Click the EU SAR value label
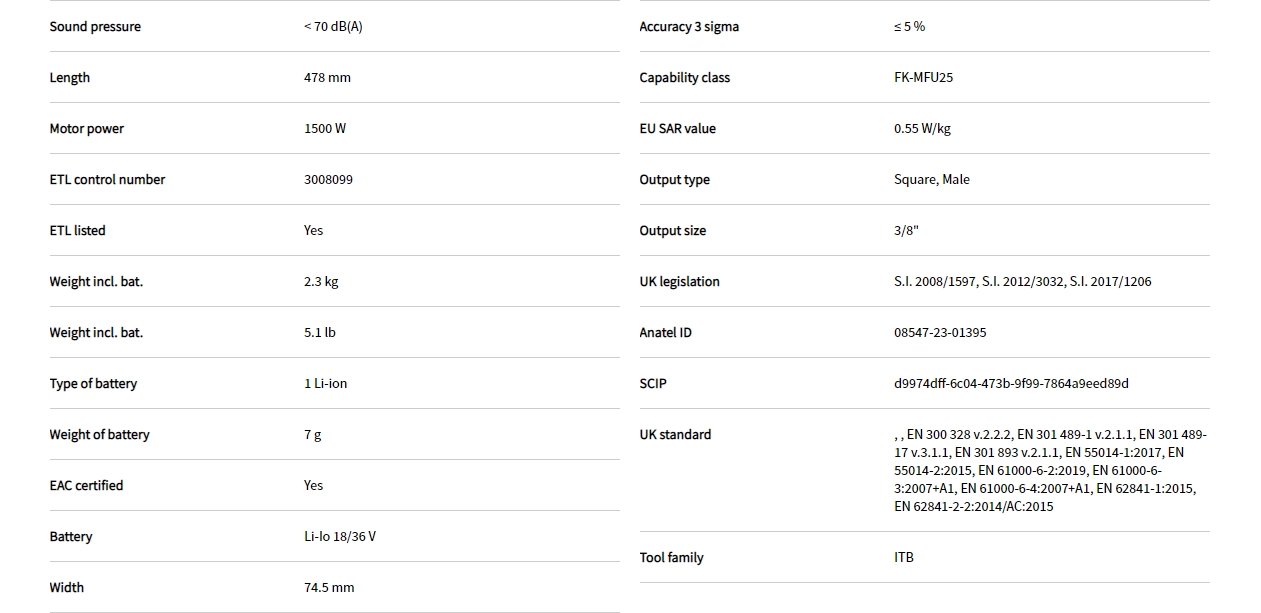Screen dimensions: 1261x613 pos(677,129)
